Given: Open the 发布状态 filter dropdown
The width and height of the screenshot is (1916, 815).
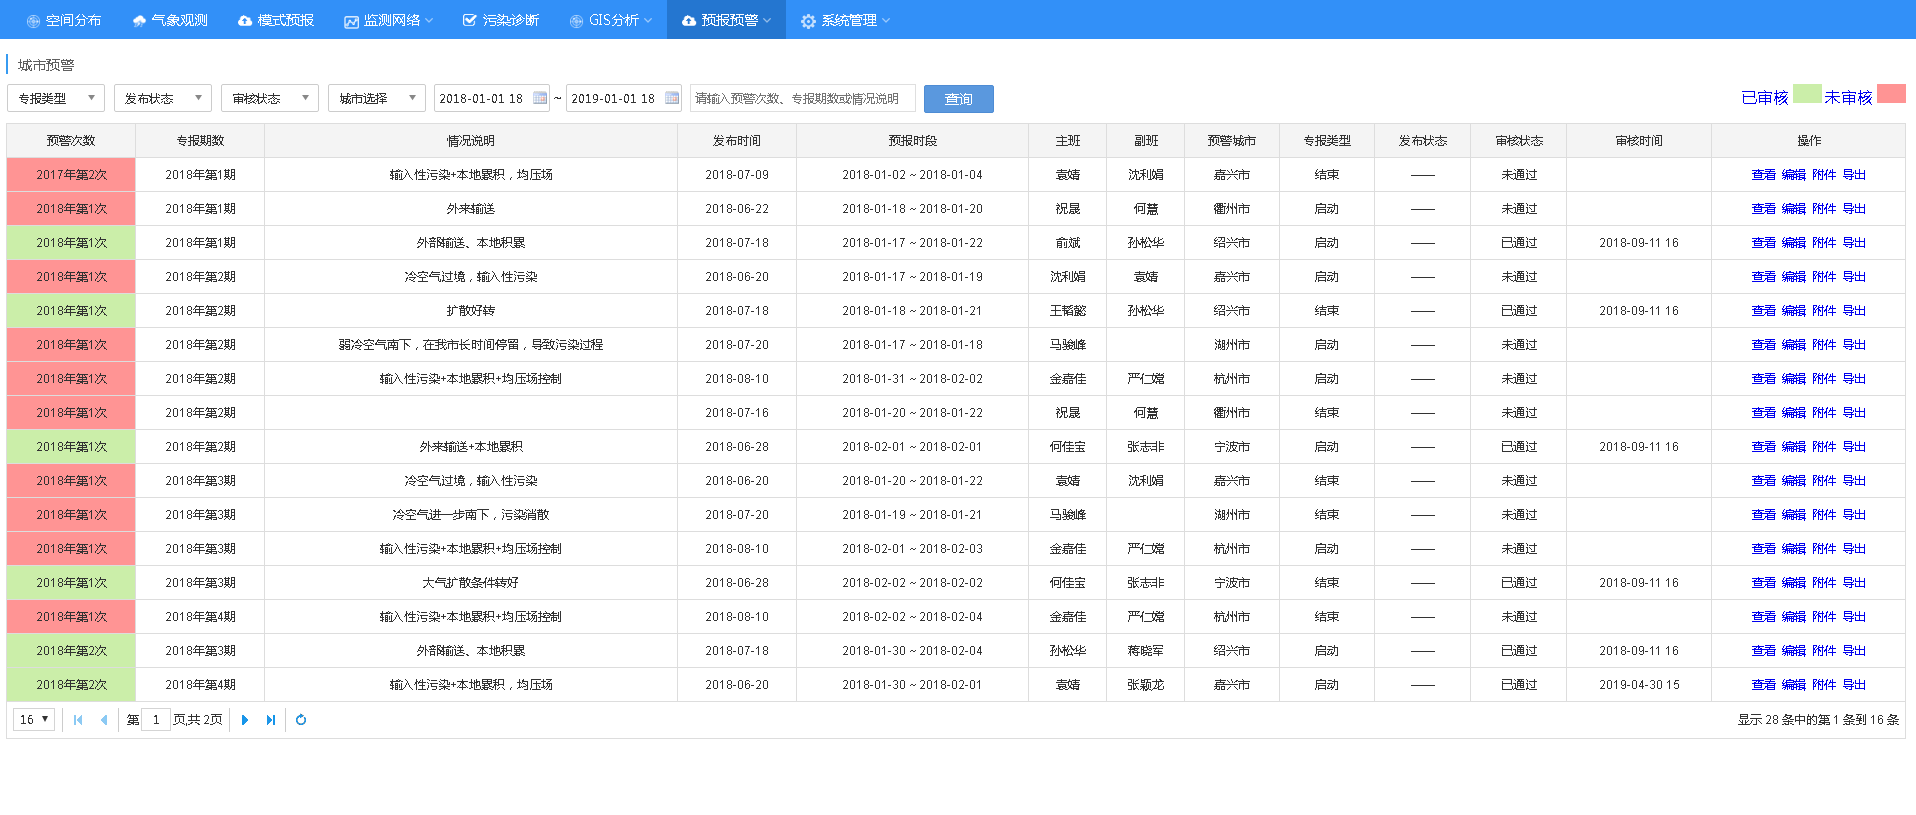Looking at the screenshot, I should pos(163,98).
